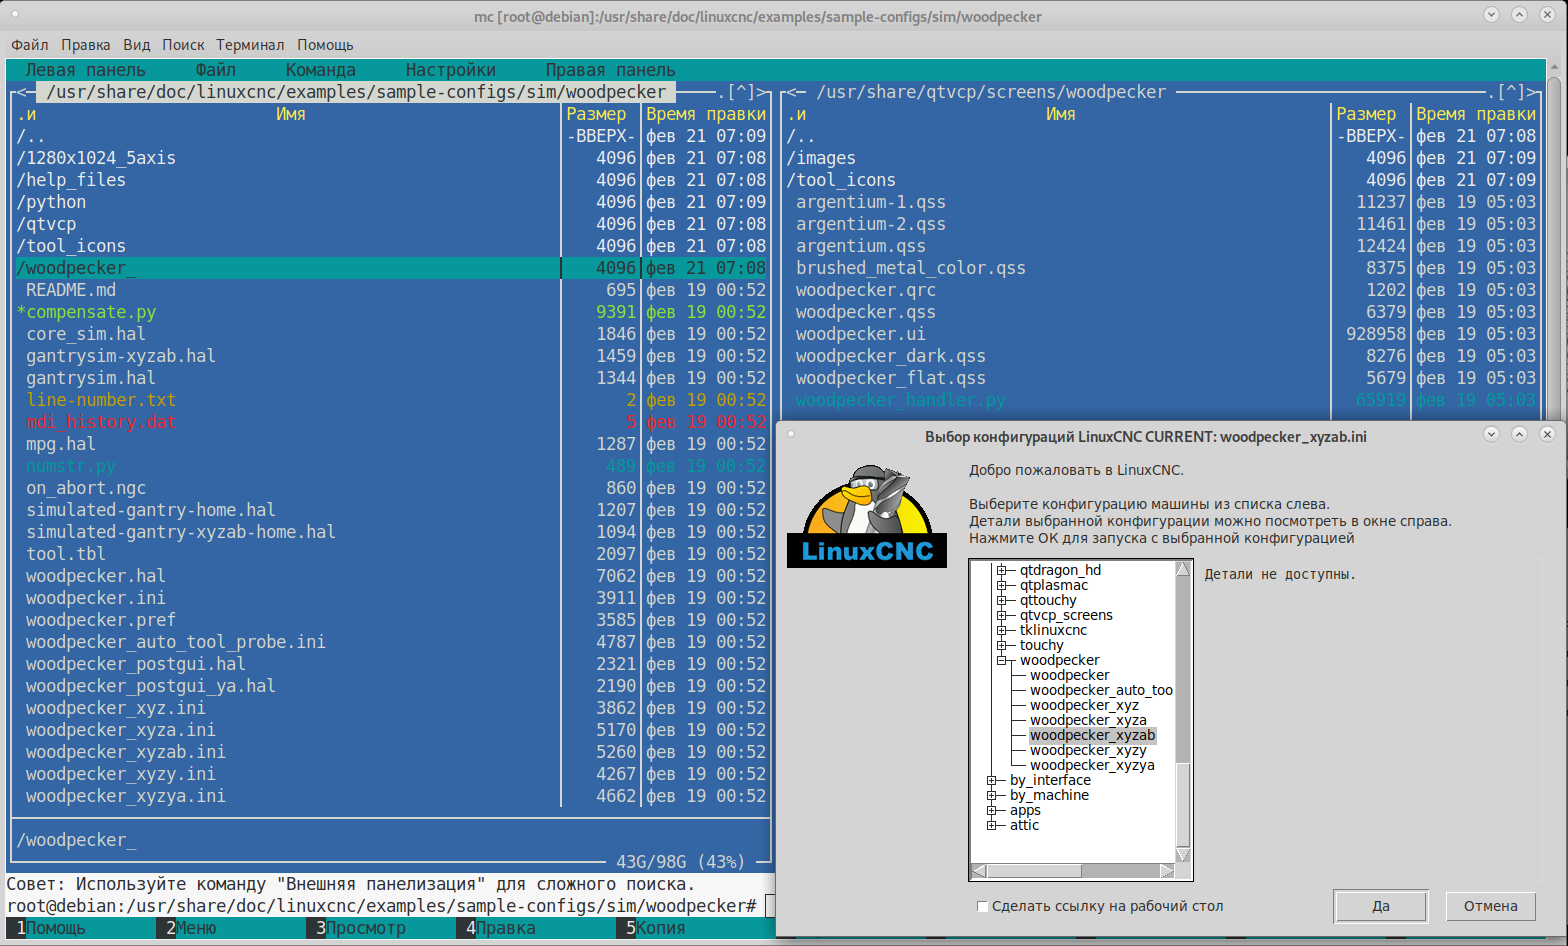Expand the by_interface tree node

click(991, 780)
